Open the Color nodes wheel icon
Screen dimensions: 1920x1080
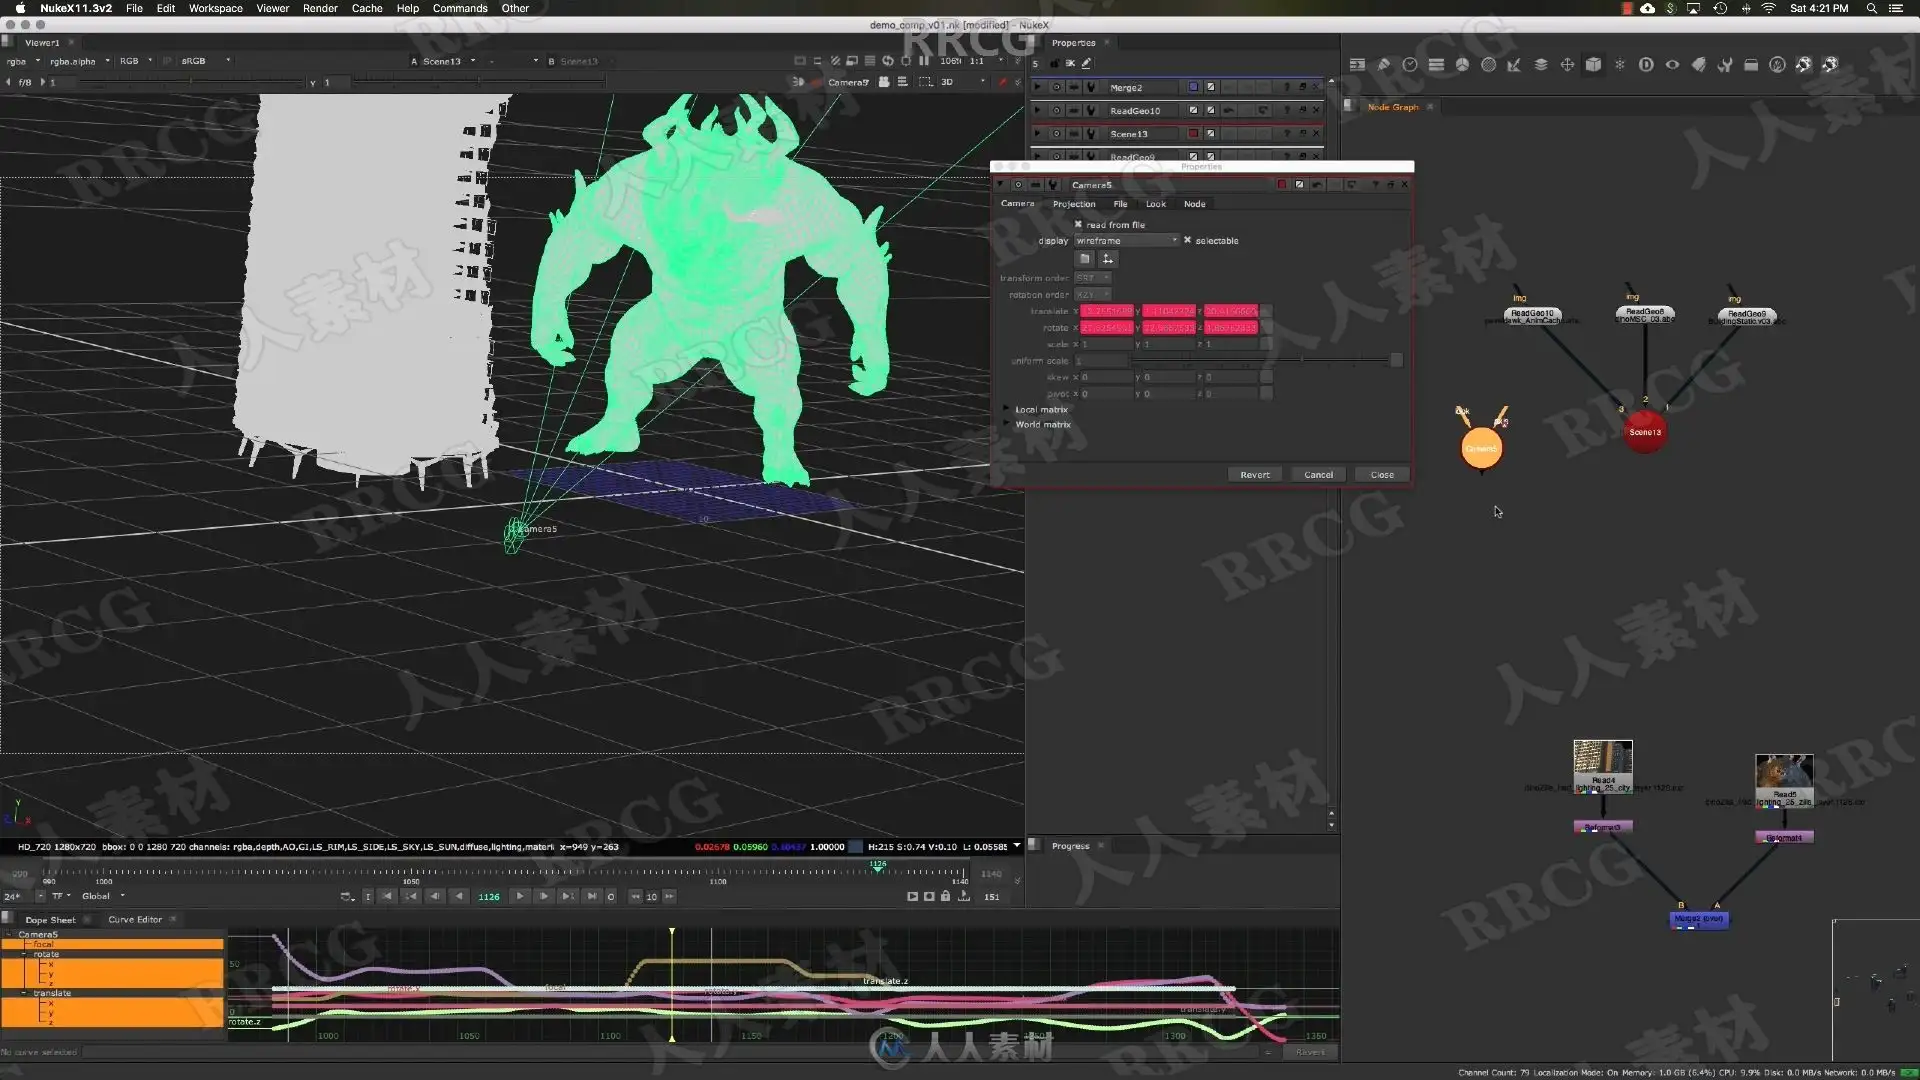1462,64
